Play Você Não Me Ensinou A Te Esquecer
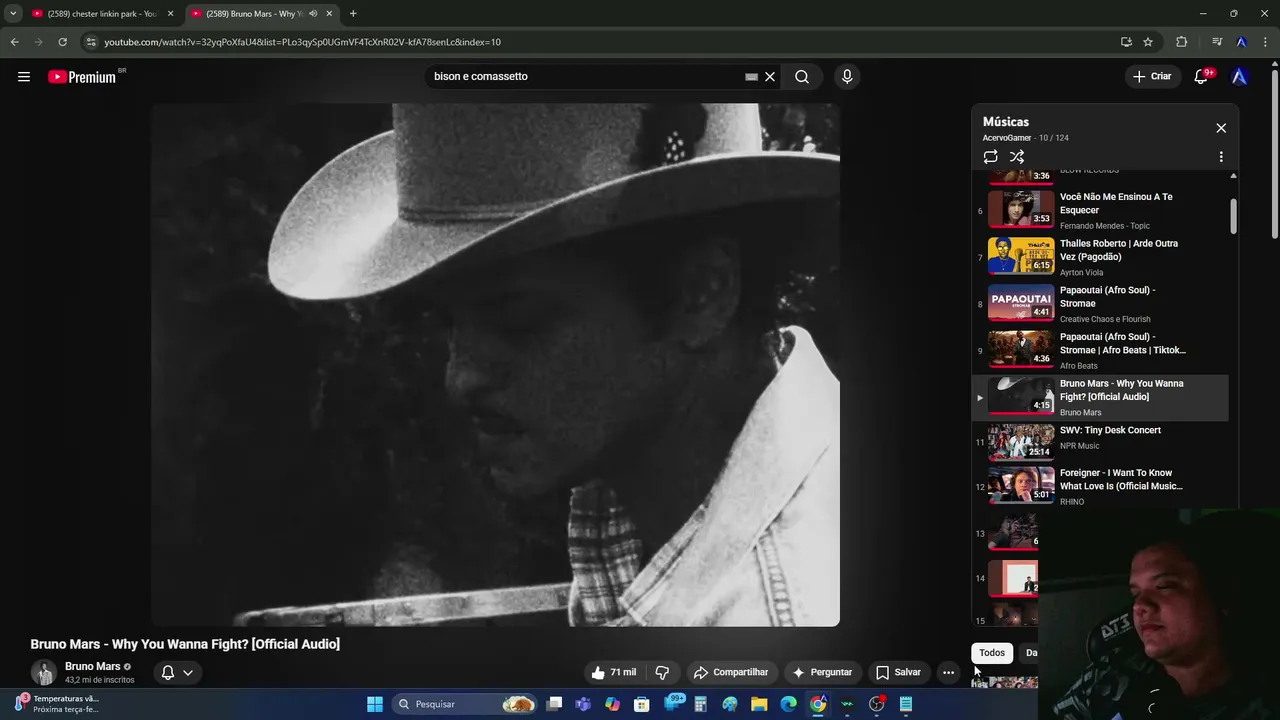1280x720 pixels. pos(1100,211)
